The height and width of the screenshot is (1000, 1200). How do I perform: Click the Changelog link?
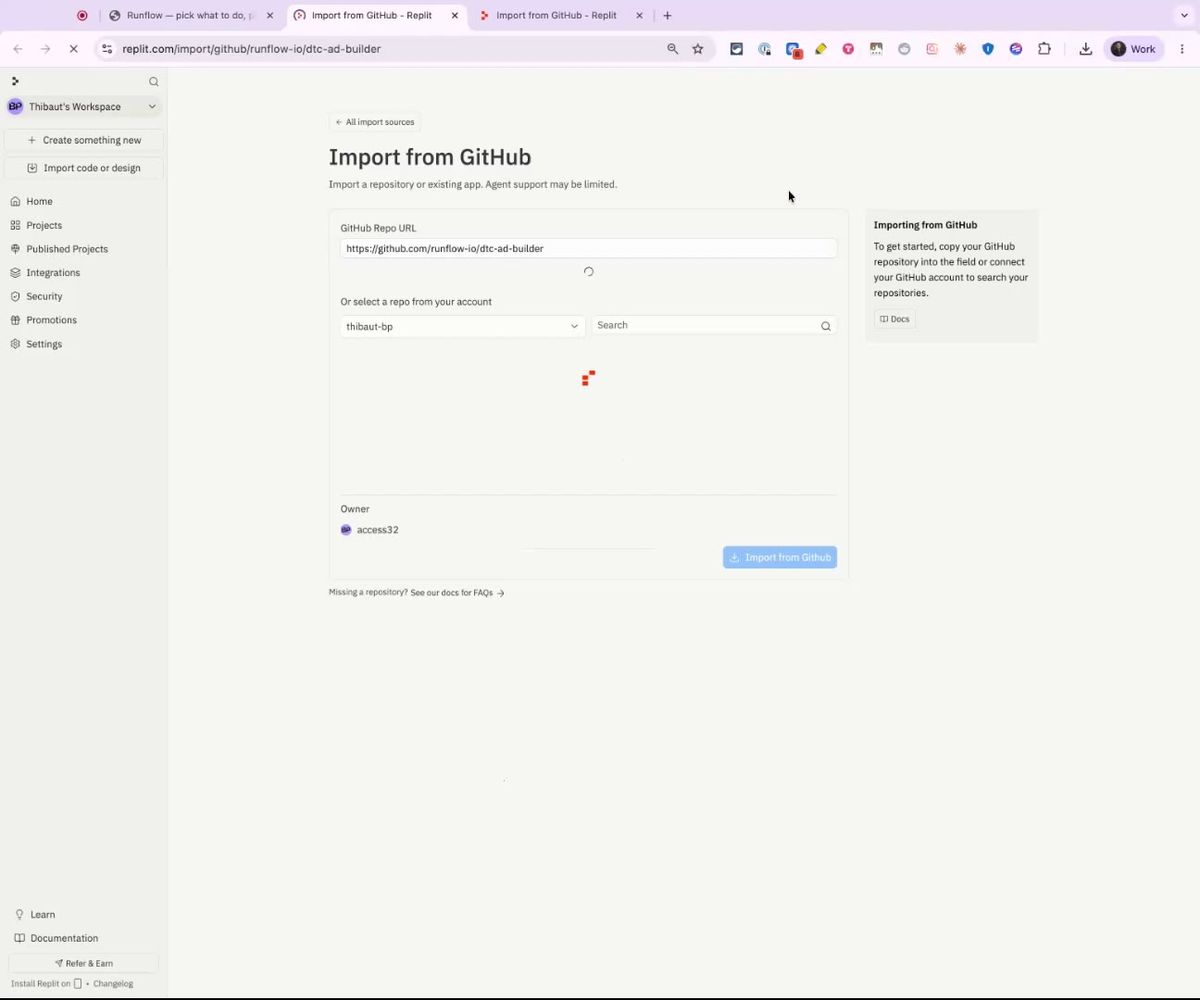coord(113,984)
